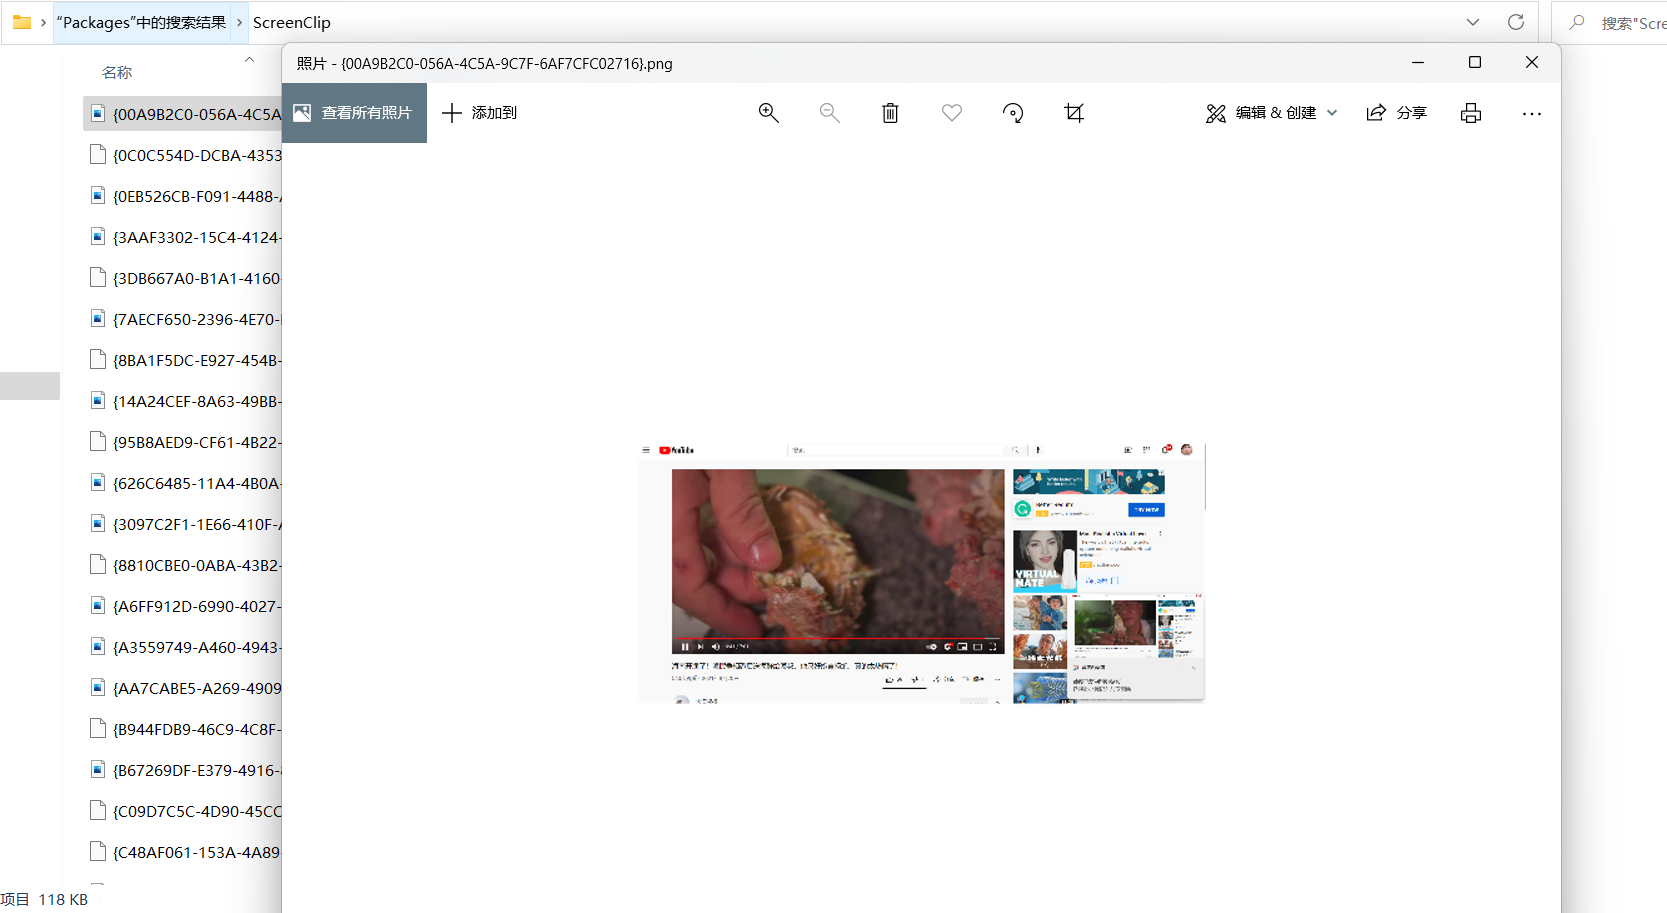Delete the photo with trash icon
The width and height of the screenshot is (1667, 913).
coord(890,113)
